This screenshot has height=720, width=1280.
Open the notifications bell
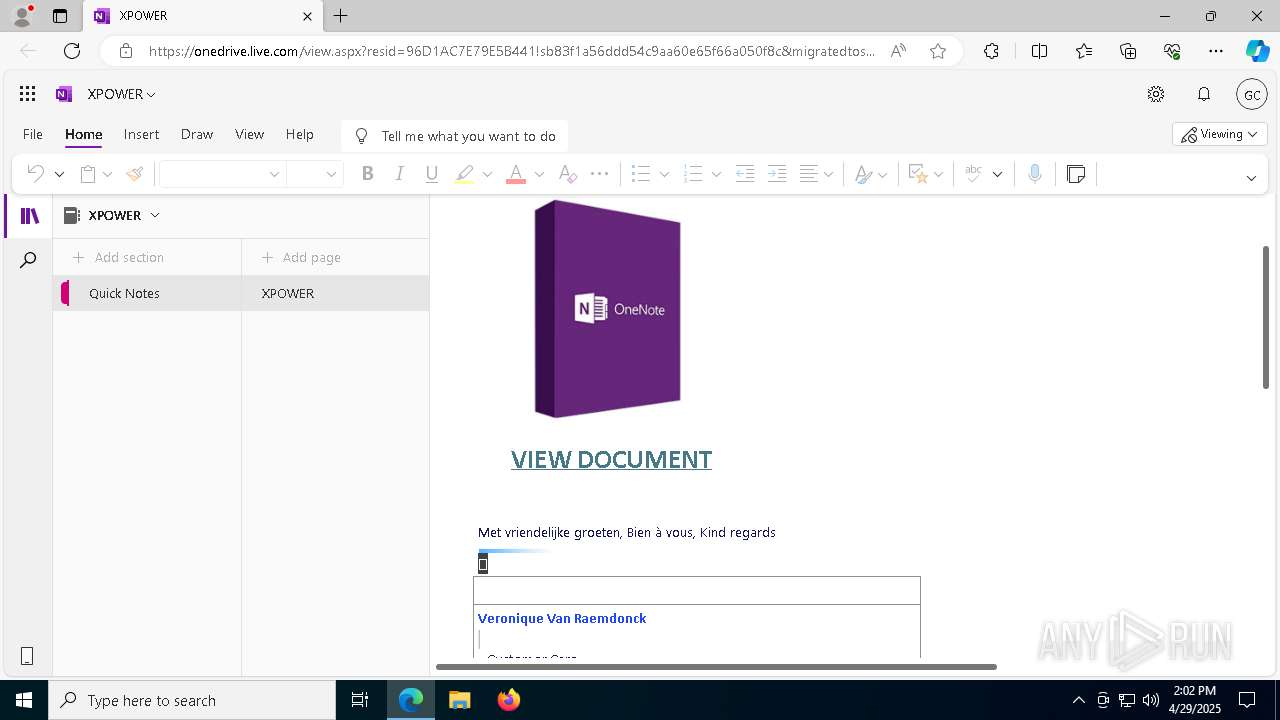point(1204,94)
